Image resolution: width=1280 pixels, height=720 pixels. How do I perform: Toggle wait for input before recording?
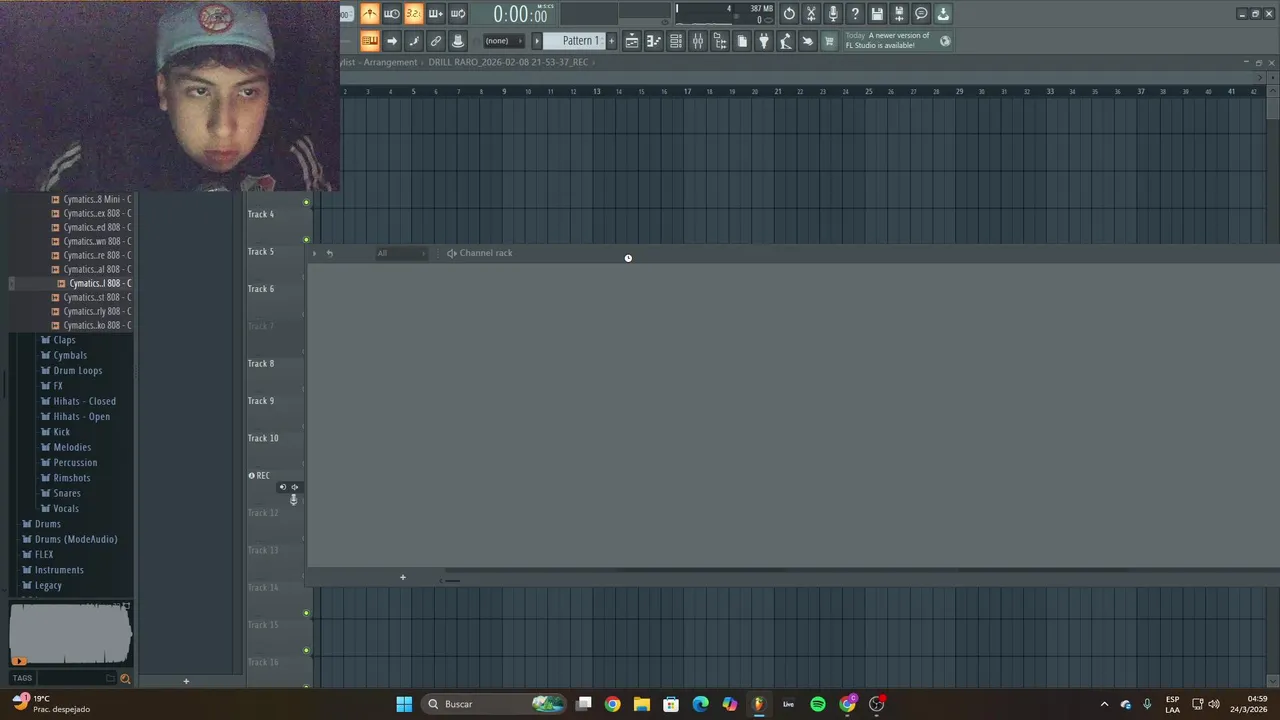coord(392,14)
